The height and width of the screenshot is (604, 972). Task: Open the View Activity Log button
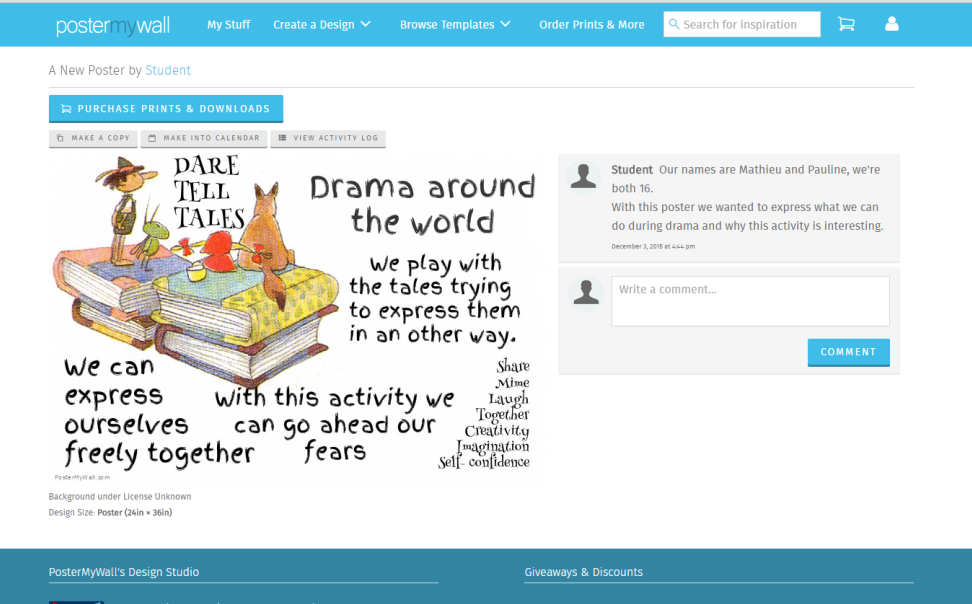(x=328, y=138)
